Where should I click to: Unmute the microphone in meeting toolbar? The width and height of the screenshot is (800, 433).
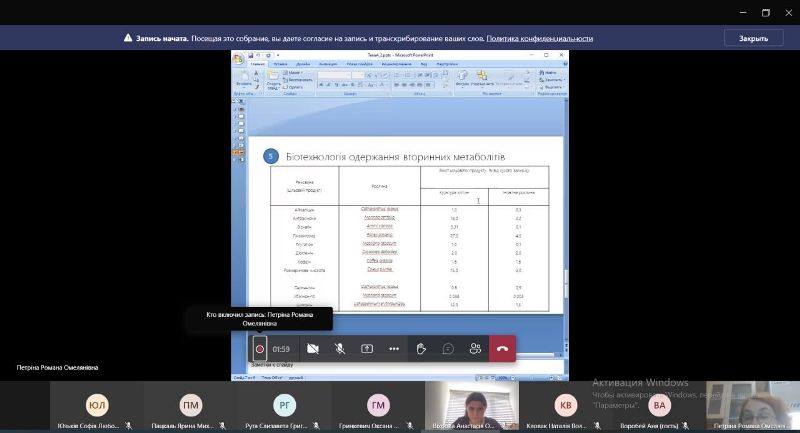pyautogui.click(x=340, y=349)
